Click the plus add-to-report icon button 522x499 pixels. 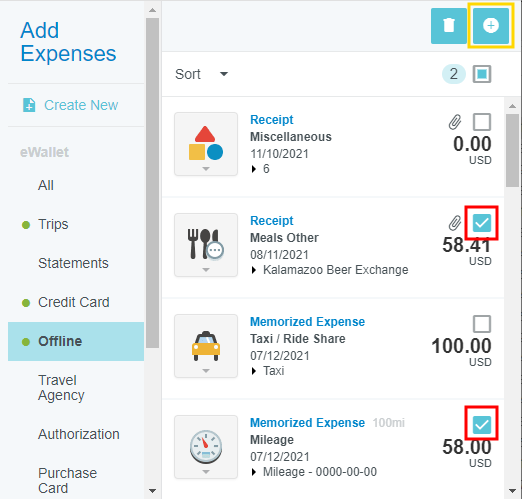click(491, 26)
